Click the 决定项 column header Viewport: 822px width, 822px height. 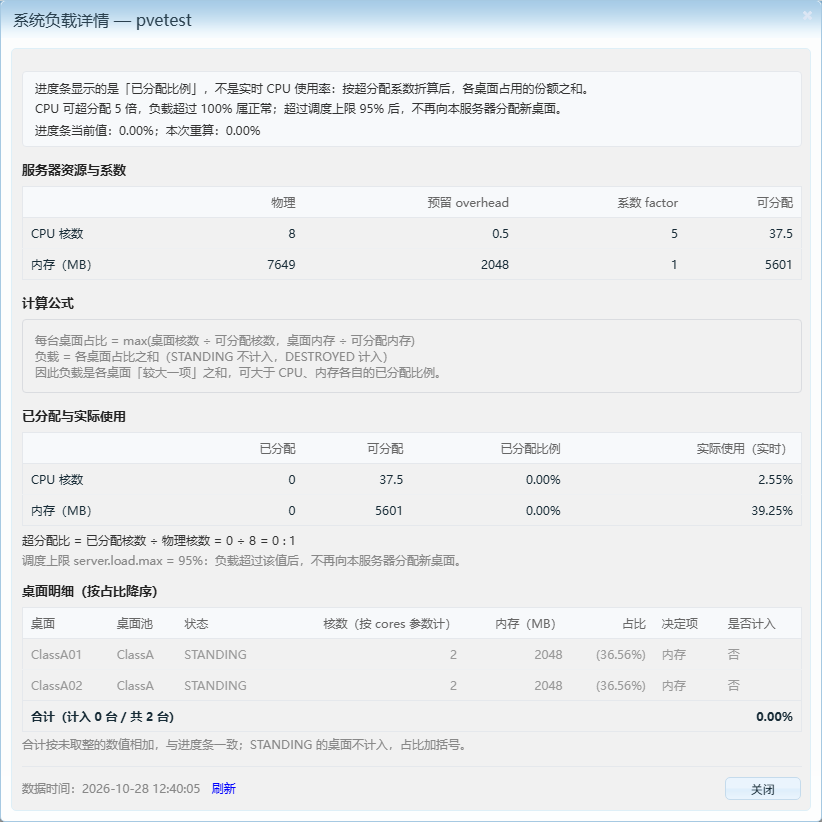[679, 623]
